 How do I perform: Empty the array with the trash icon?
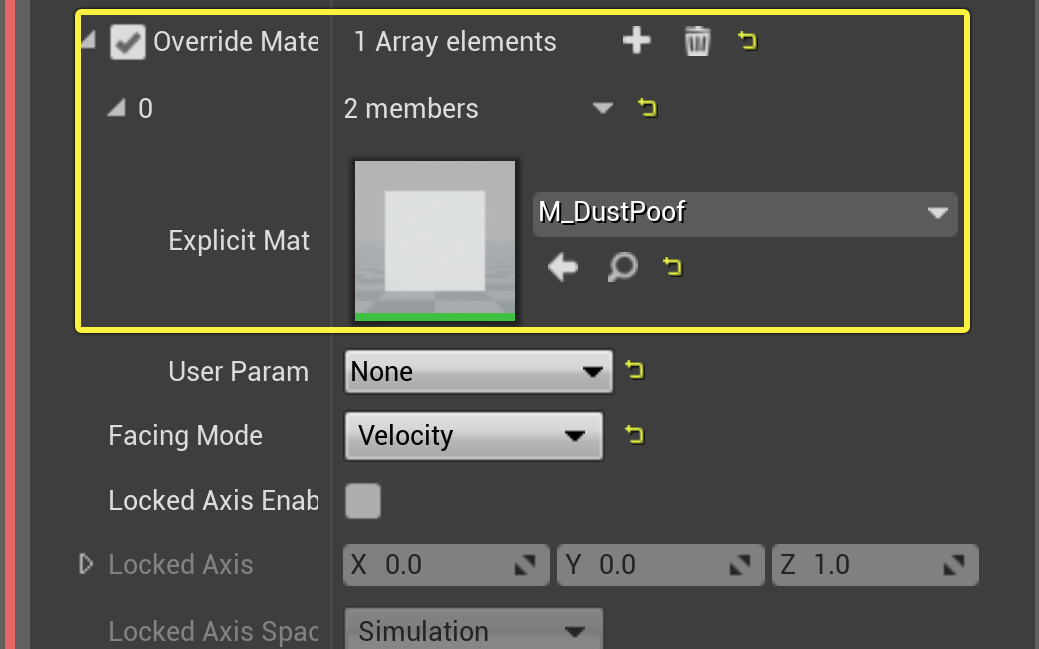point(697,41)
